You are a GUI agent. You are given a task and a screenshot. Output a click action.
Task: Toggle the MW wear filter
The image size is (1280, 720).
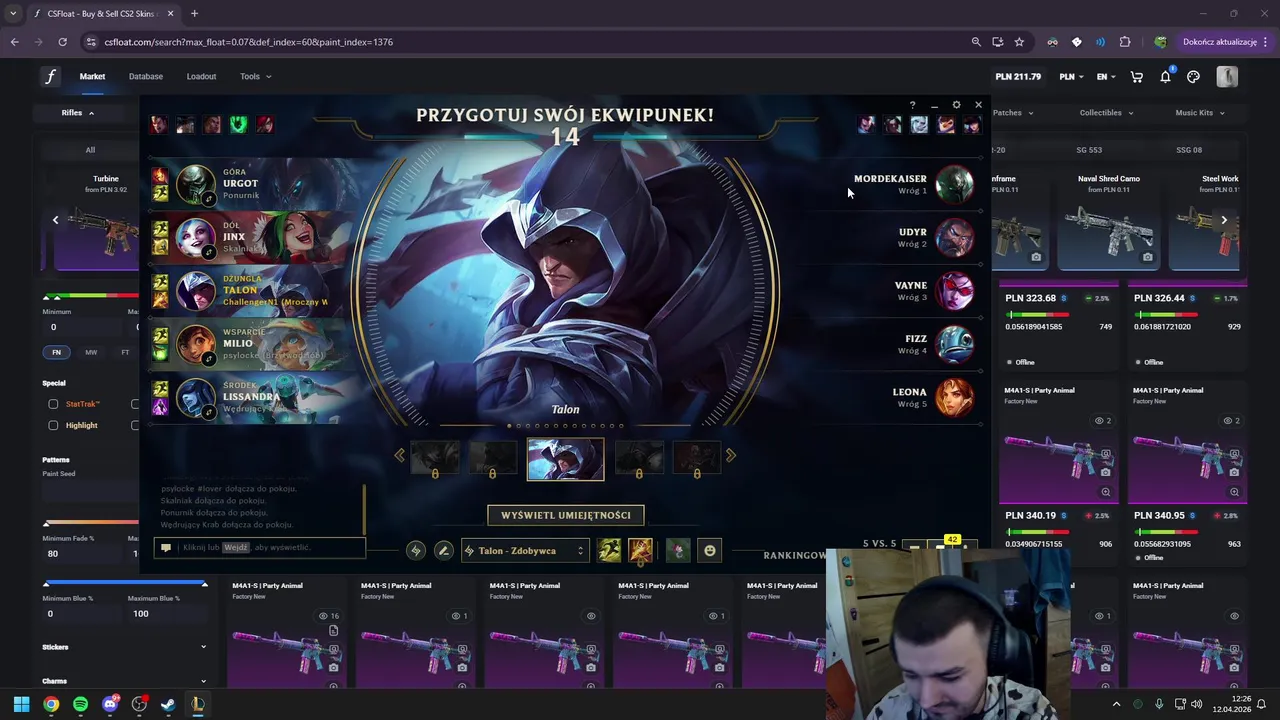91,352
